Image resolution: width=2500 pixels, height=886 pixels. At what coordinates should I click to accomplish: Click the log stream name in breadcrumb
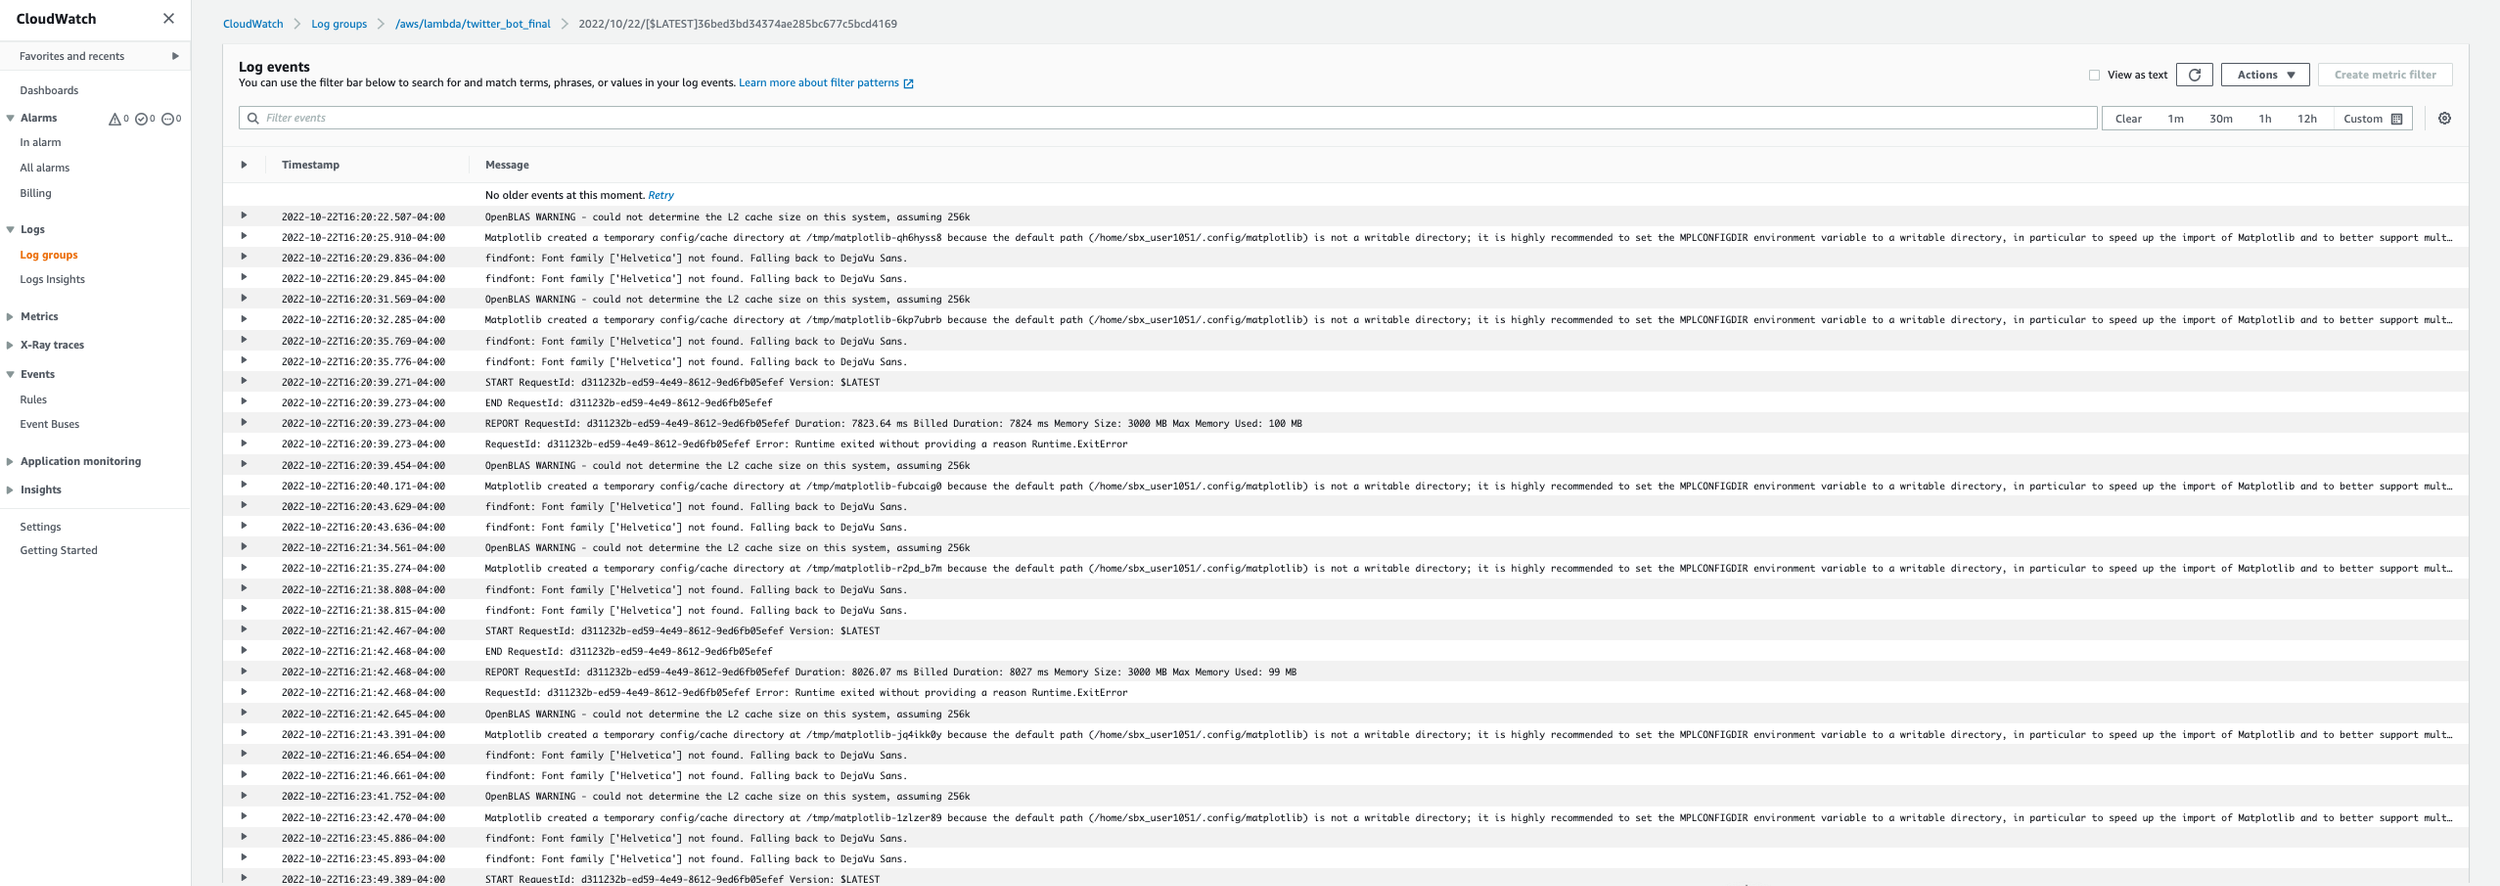point(737,24)
